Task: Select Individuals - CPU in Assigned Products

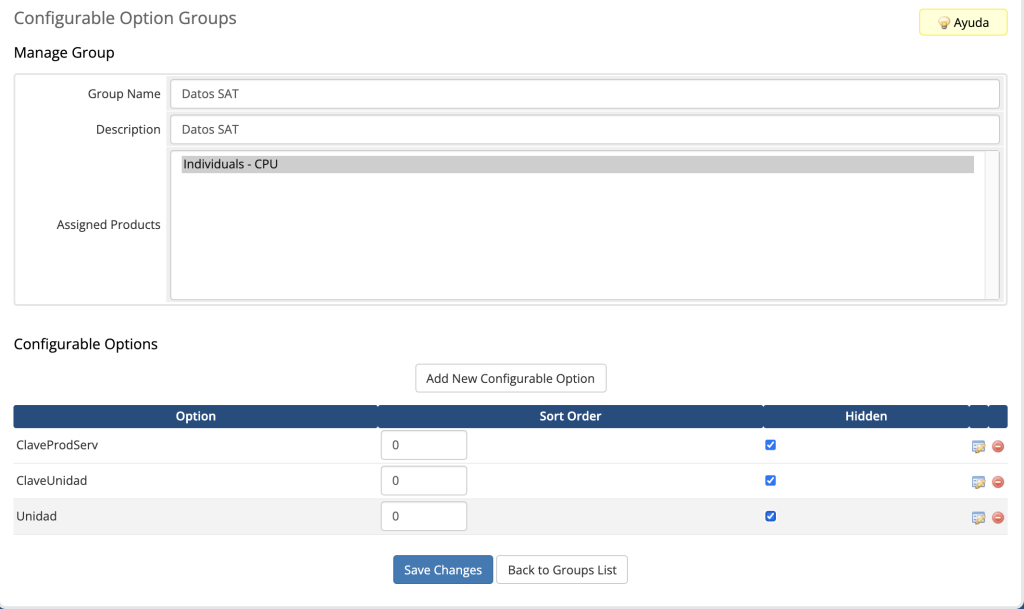Action: pyautogui.click(x=577, y=164)
